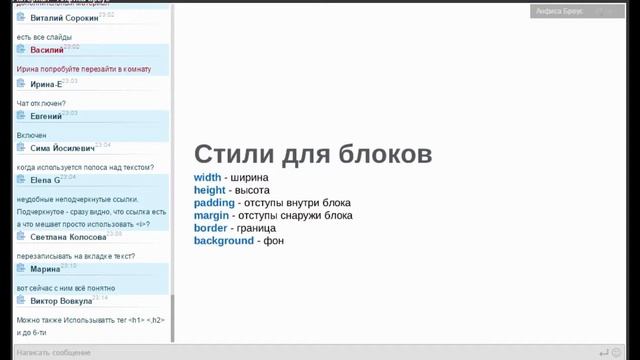Select sender name Евгений
The width and height of the screenshot is (640, 360).
click(46, 116)
